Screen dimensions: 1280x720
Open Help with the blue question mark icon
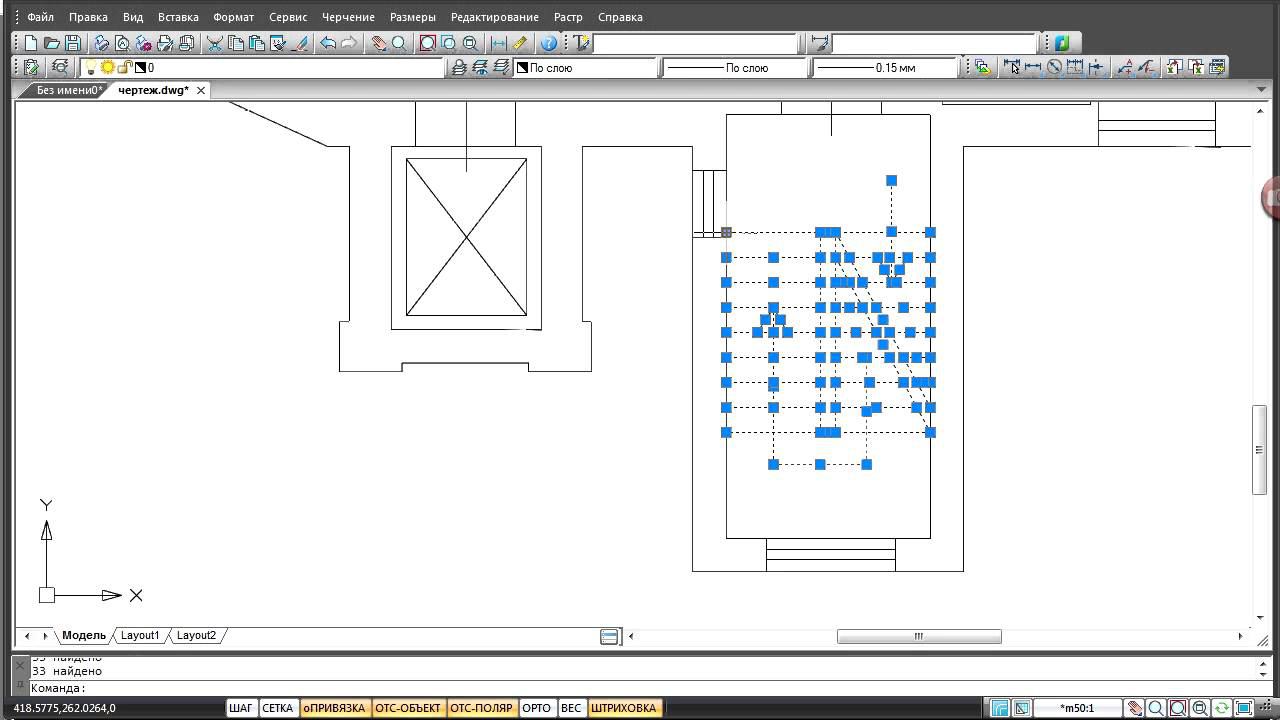point(548,43)
